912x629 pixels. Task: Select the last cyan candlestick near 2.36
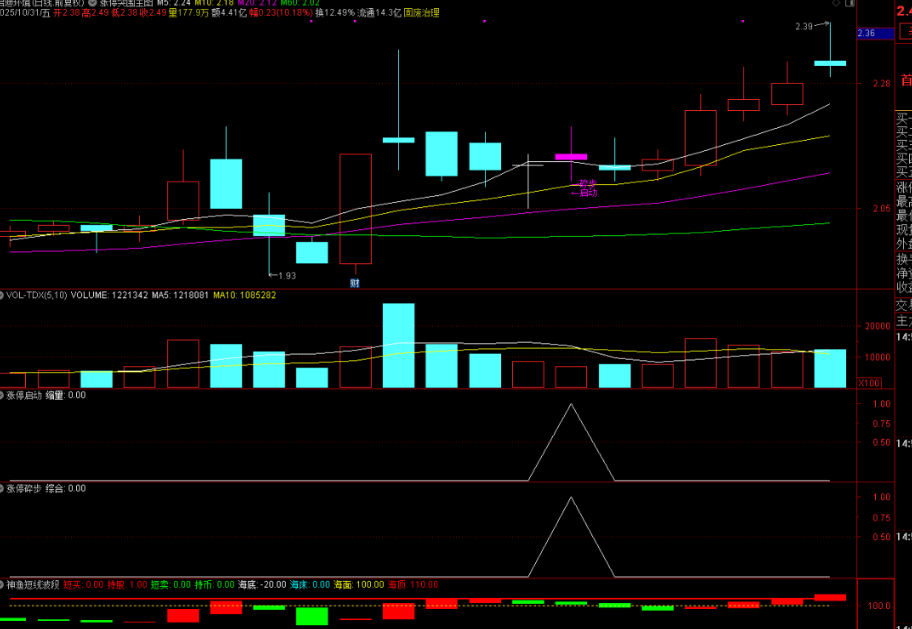(x=829, y=63)
